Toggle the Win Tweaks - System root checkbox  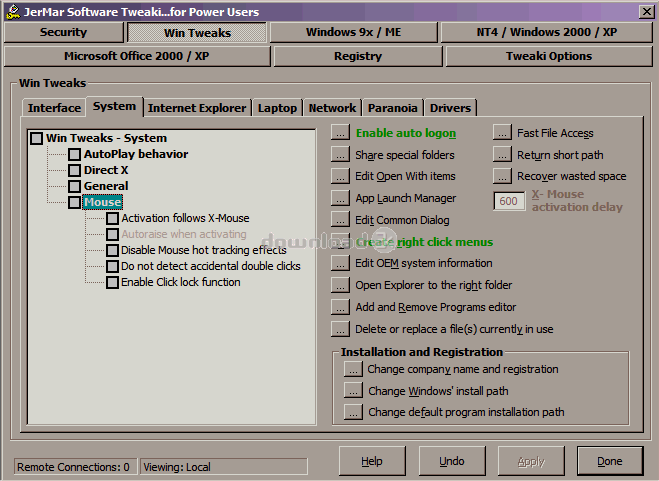pos(37,138)
